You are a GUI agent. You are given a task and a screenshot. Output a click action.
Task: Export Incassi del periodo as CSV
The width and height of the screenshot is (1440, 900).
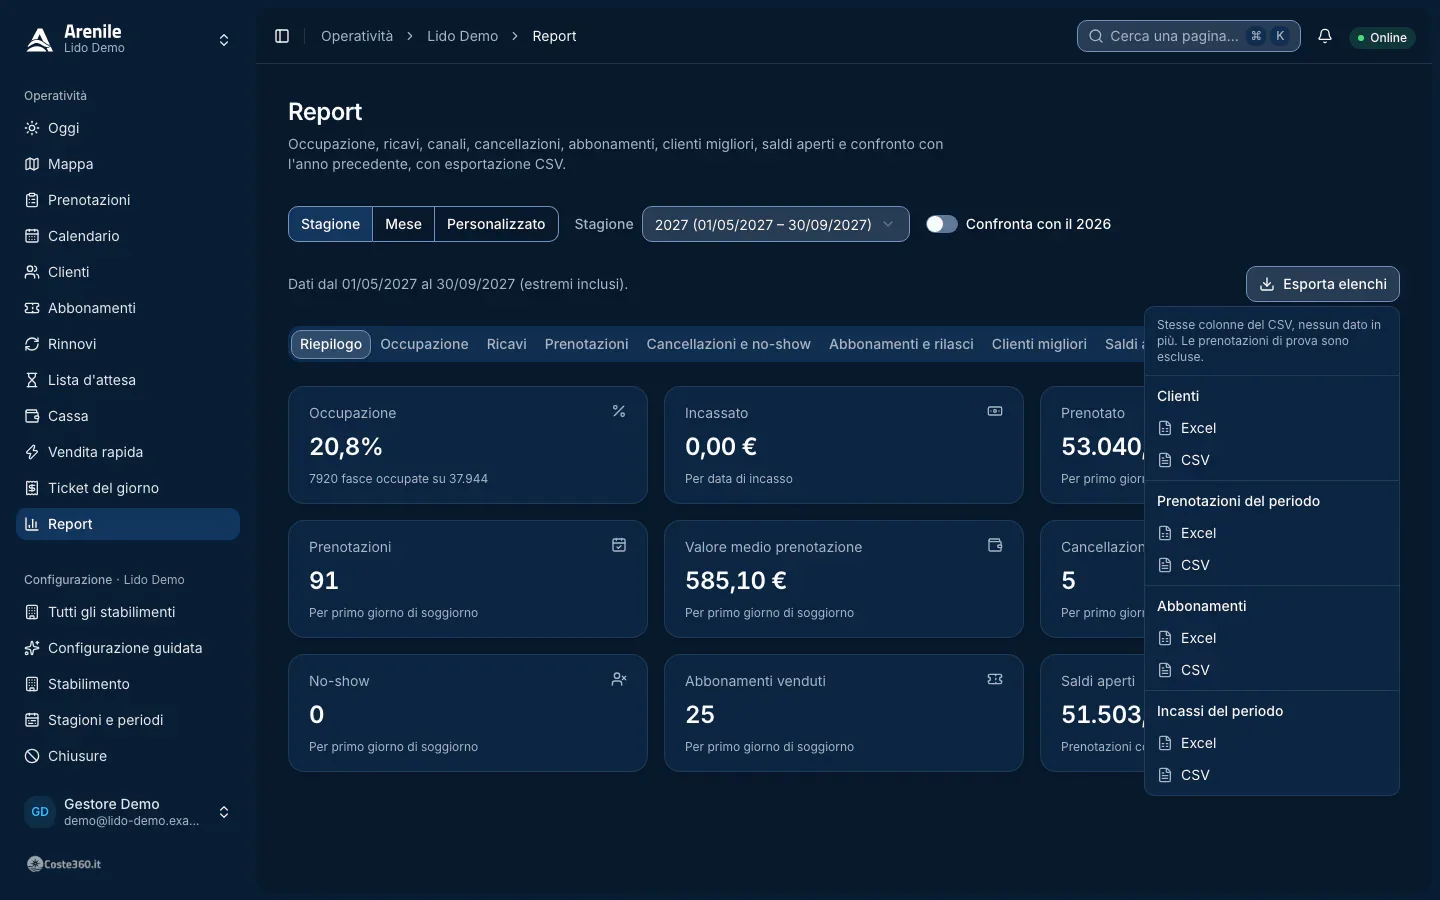click(x=1271, y=775)
